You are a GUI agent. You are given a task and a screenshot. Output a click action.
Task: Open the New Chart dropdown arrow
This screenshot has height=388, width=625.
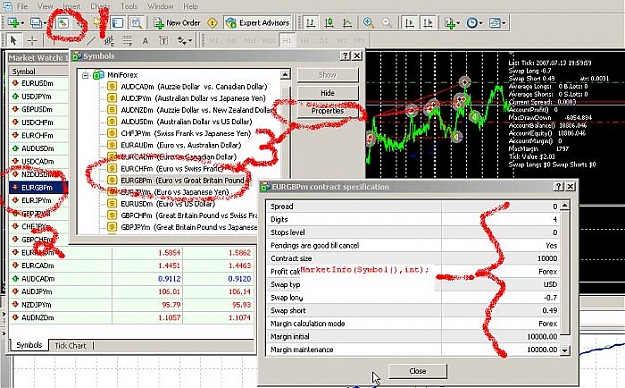click(x=22, y=23)
